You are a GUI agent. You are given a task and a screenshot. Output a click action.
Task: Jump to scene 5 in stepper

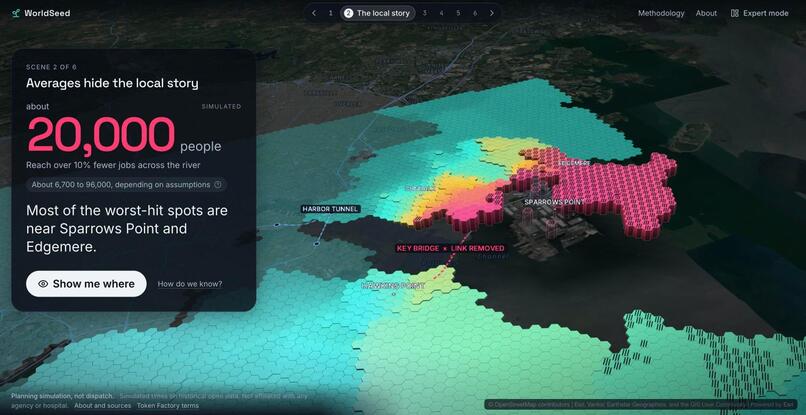458,13
